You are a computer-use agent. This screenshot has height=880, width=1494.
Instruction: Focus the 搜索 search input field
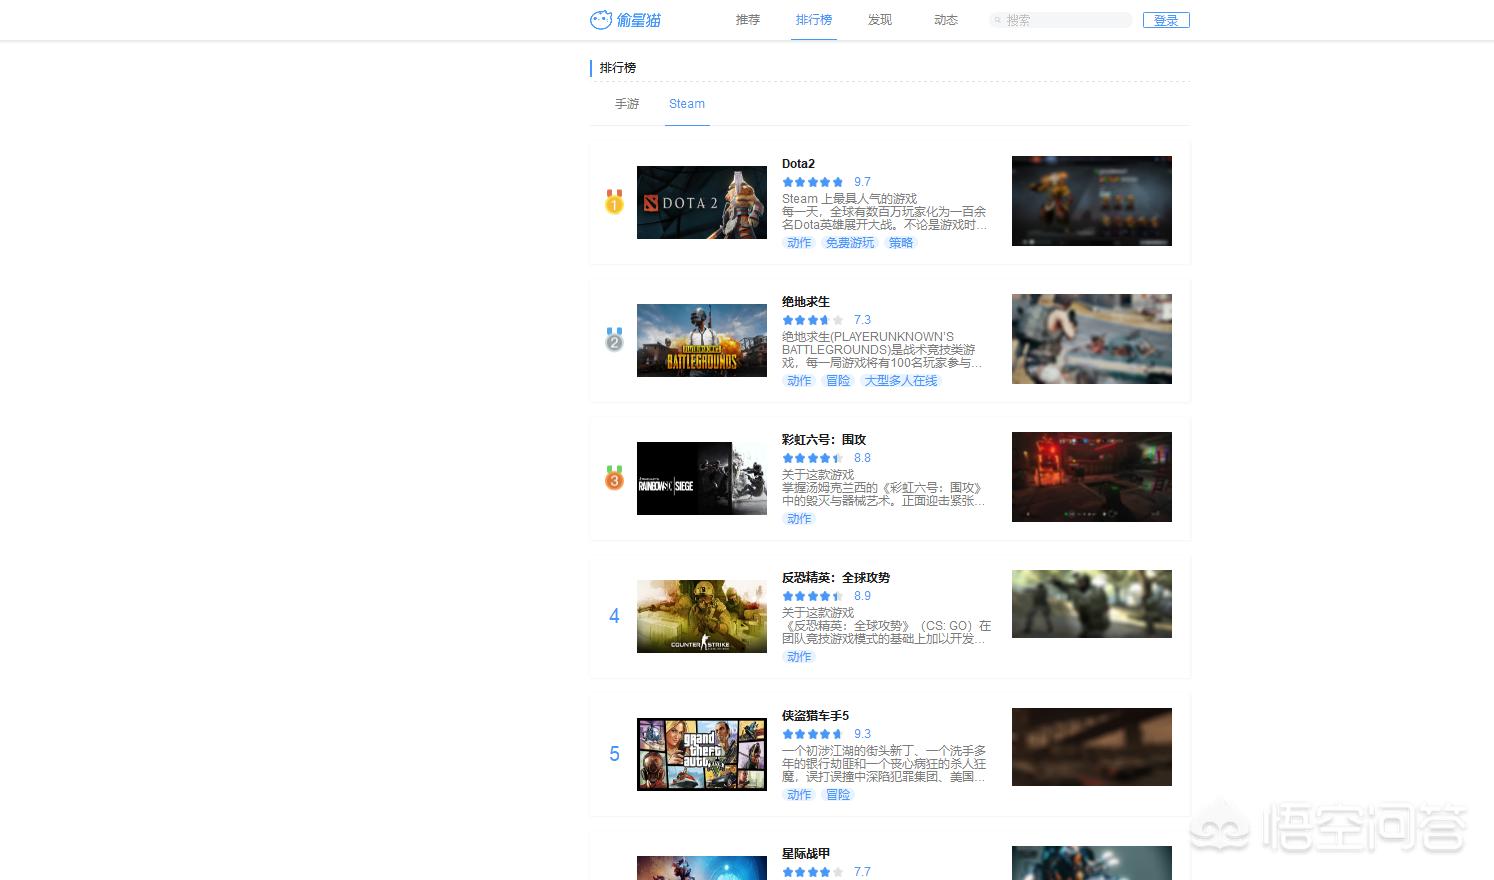(x=1067, y=20)
